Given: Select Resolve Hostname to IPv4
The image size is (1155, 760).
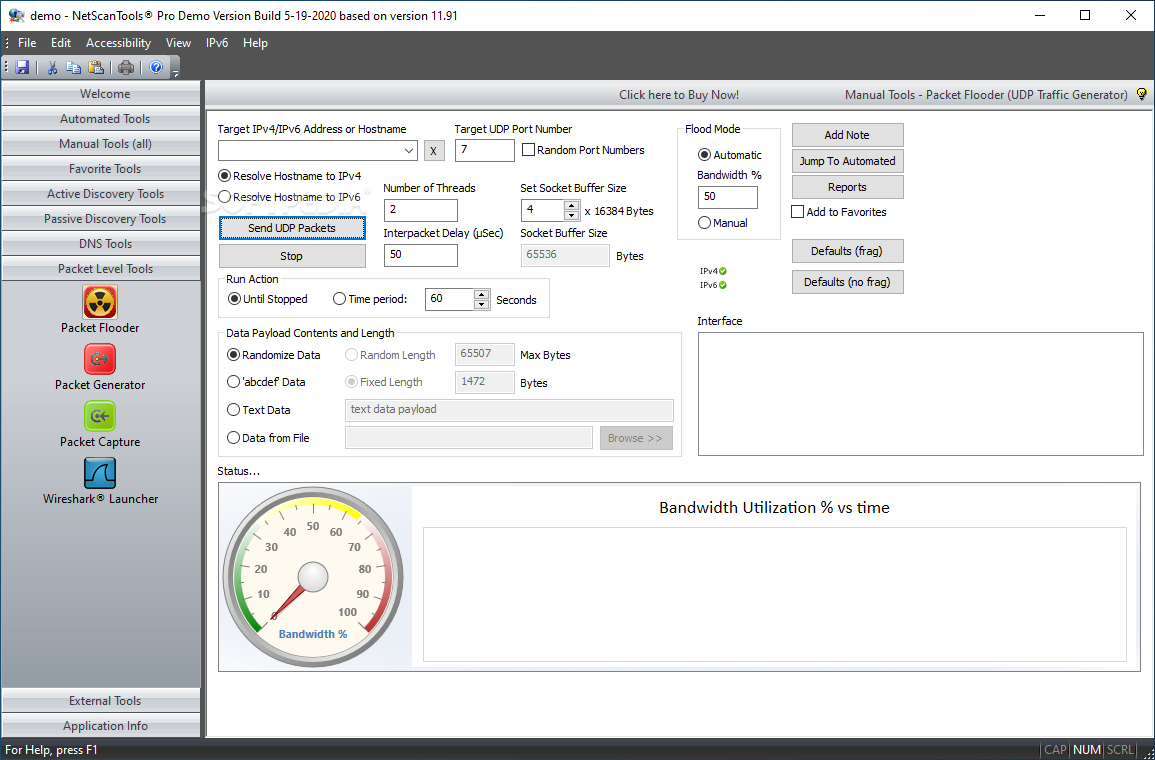Looking at the screenshot, I should point(290,176).
